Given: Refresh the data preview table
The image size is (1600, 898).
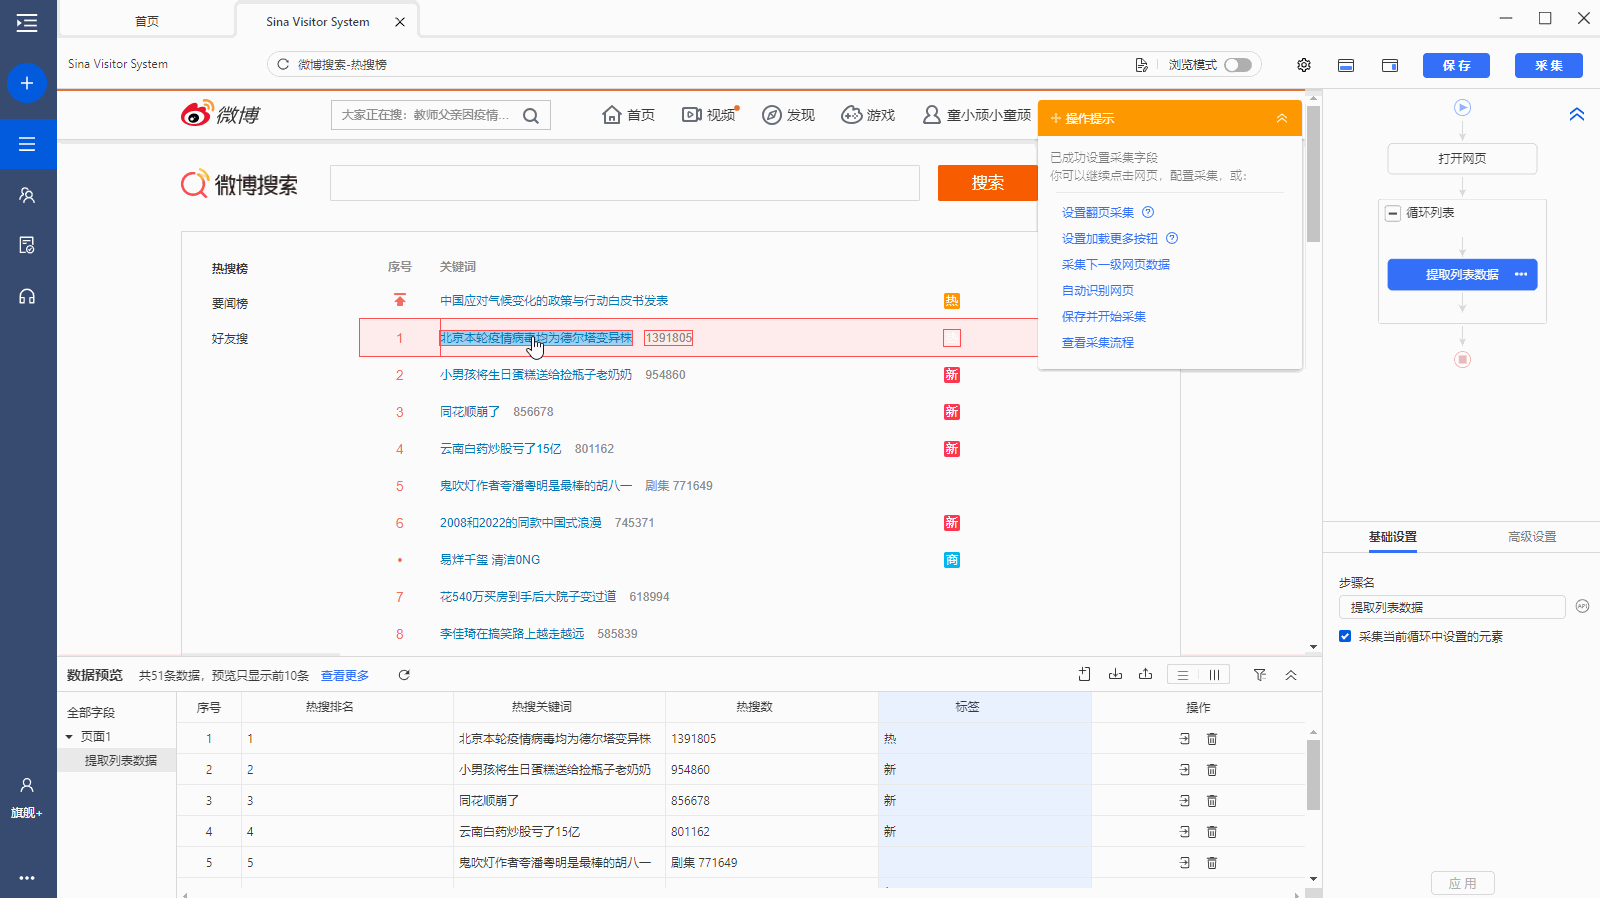Looking at the screenshot, I should tap(404, 675).
